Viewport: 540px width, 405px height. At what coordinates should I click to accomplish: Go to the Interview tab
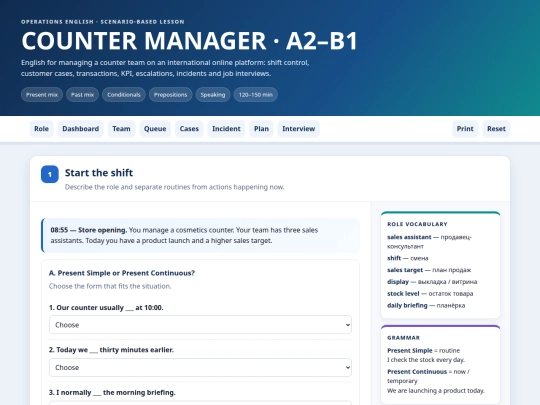(299, 129)
